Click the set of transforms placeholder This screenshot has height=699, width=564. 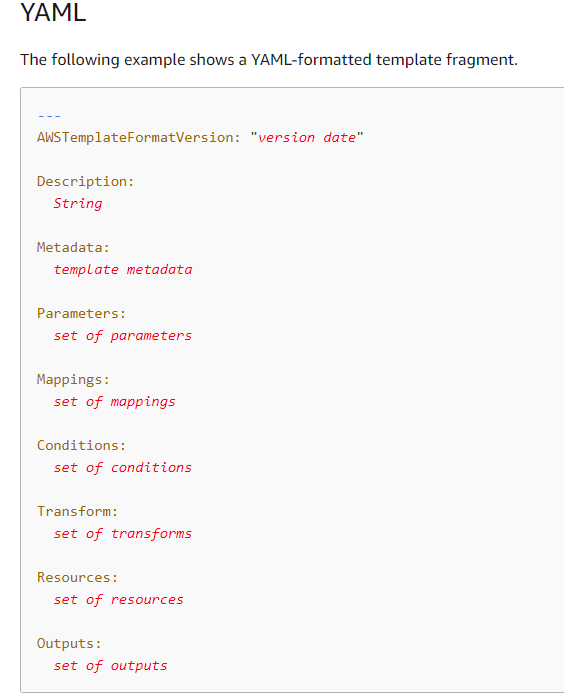pos(123,533)
